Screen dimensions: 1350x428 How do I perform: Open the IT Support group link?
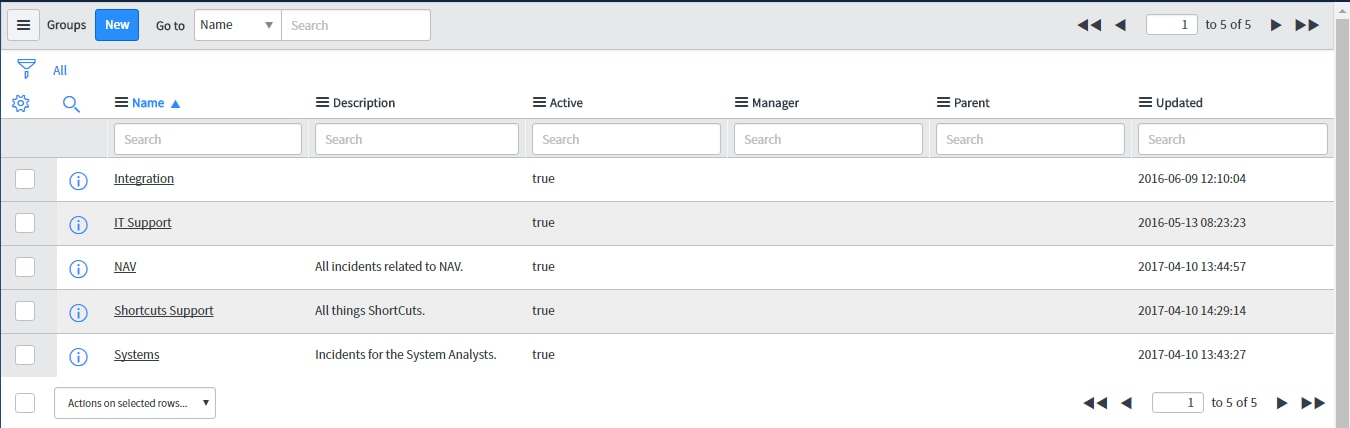pyautogui.click(x=143, y=223)
